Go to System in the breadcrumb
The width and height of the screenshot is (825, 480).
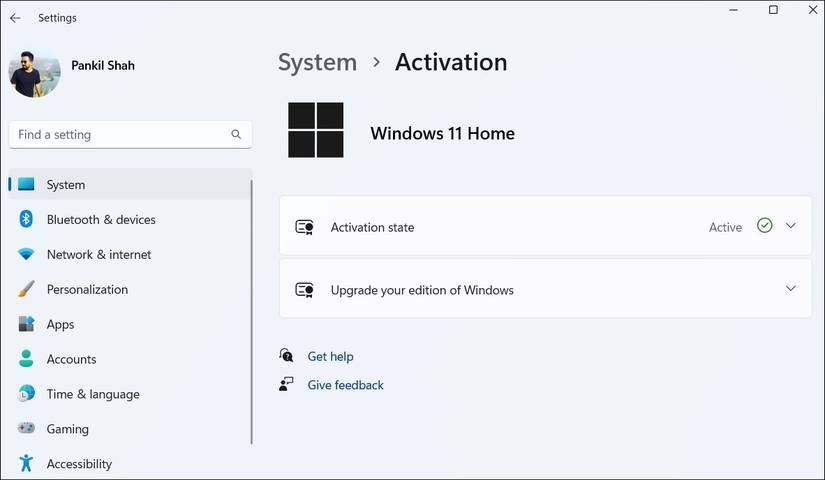[x=317, y=62]
